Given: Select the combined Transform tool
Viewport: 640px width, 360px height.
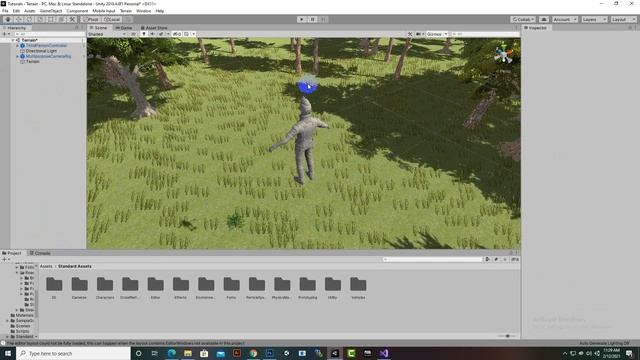Looking at the screenshot, I should (61, 19).
